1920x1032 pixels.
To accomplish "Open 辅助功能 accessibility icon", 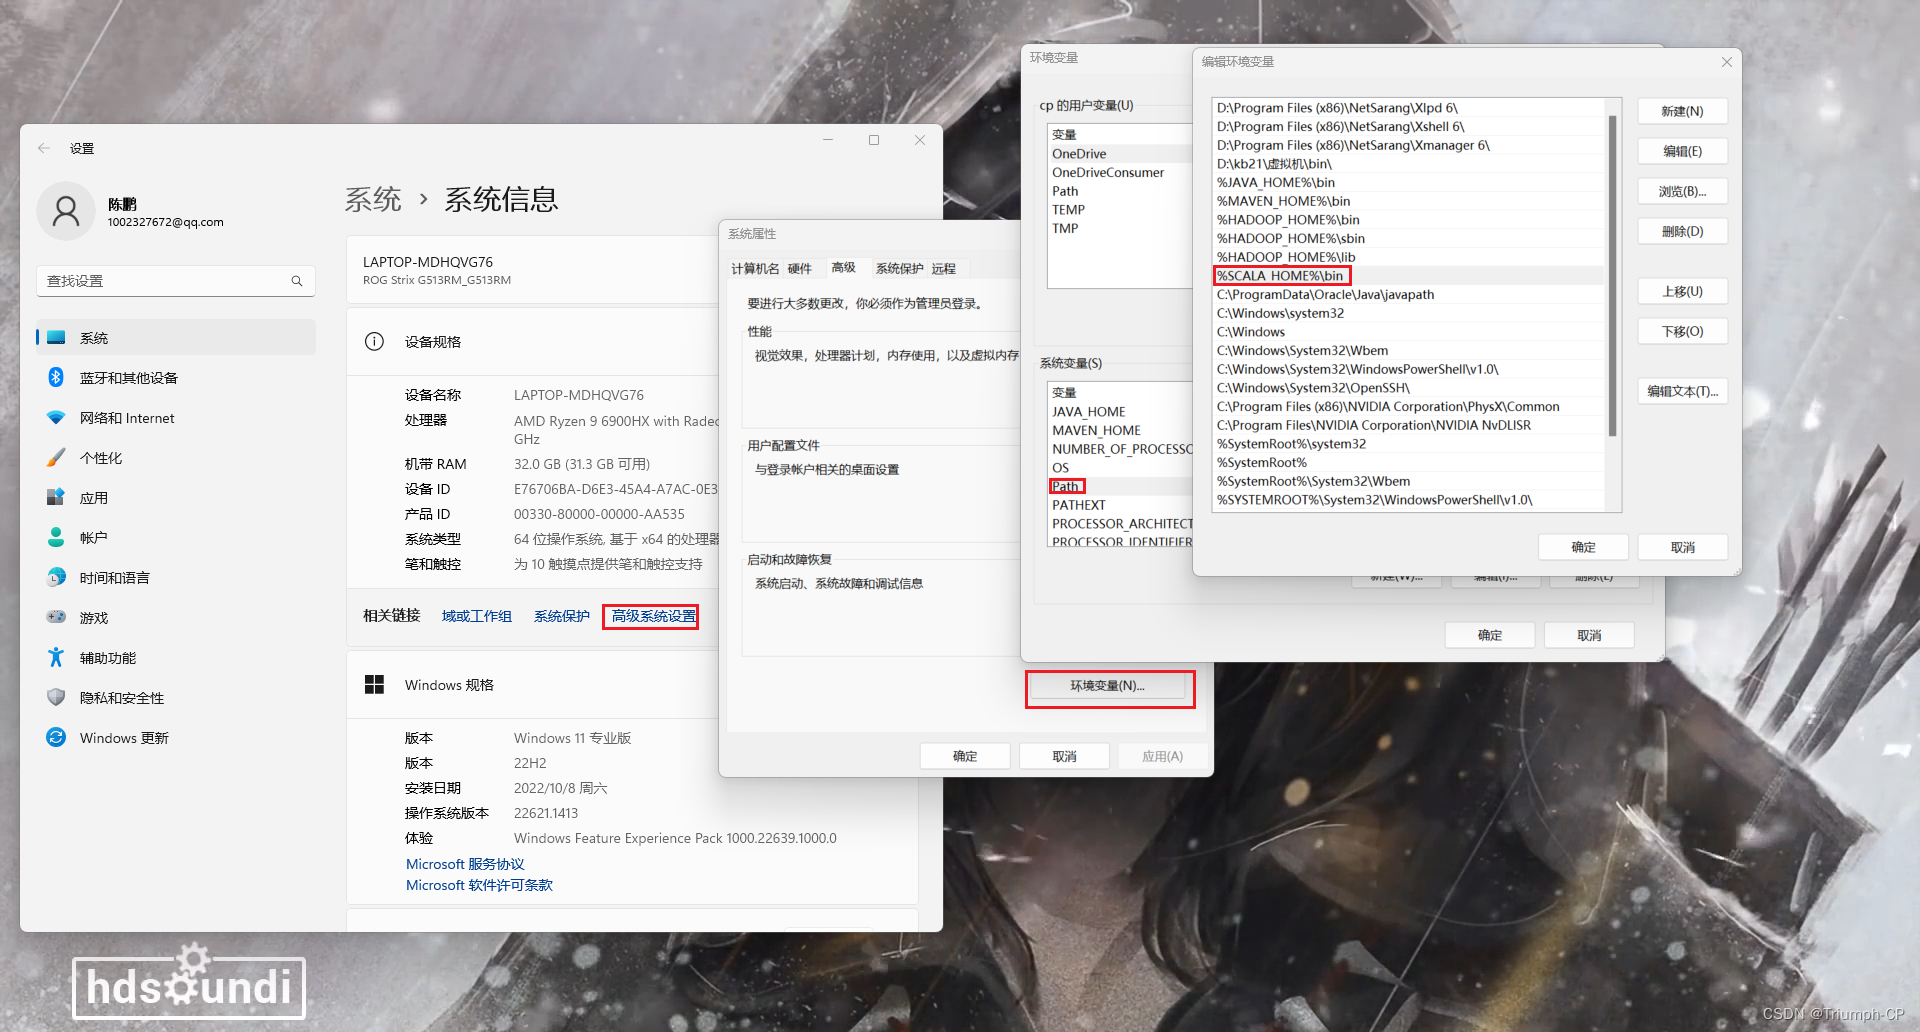I will (56, 657).
